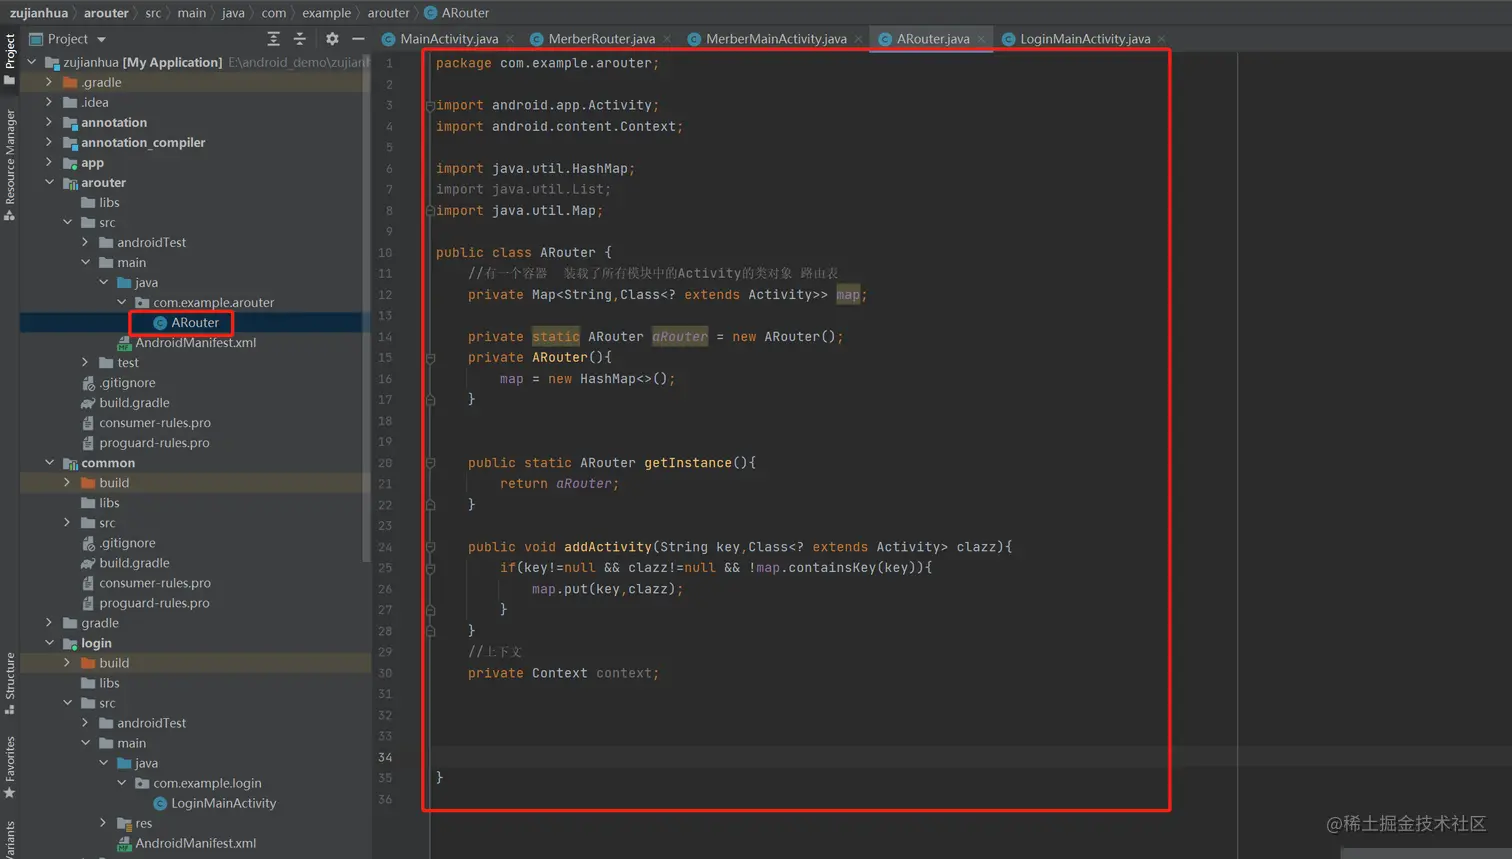This screenshot has width=1512, height=859.
Task: Expand the .gradle folder
Action: tap(49, 83)
